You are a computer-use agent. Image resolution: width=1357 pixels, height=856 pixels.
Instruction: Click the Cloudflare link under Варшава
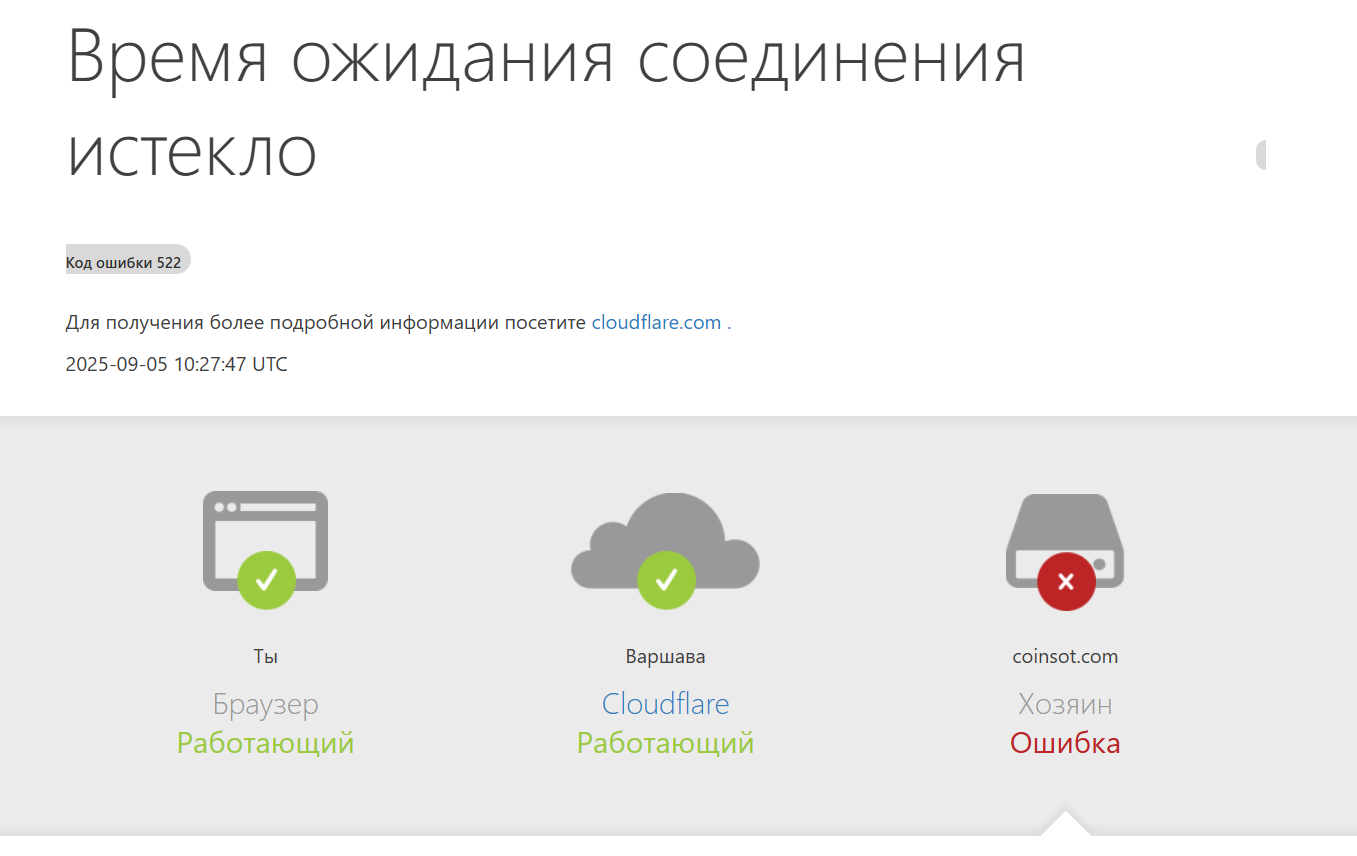665,704
